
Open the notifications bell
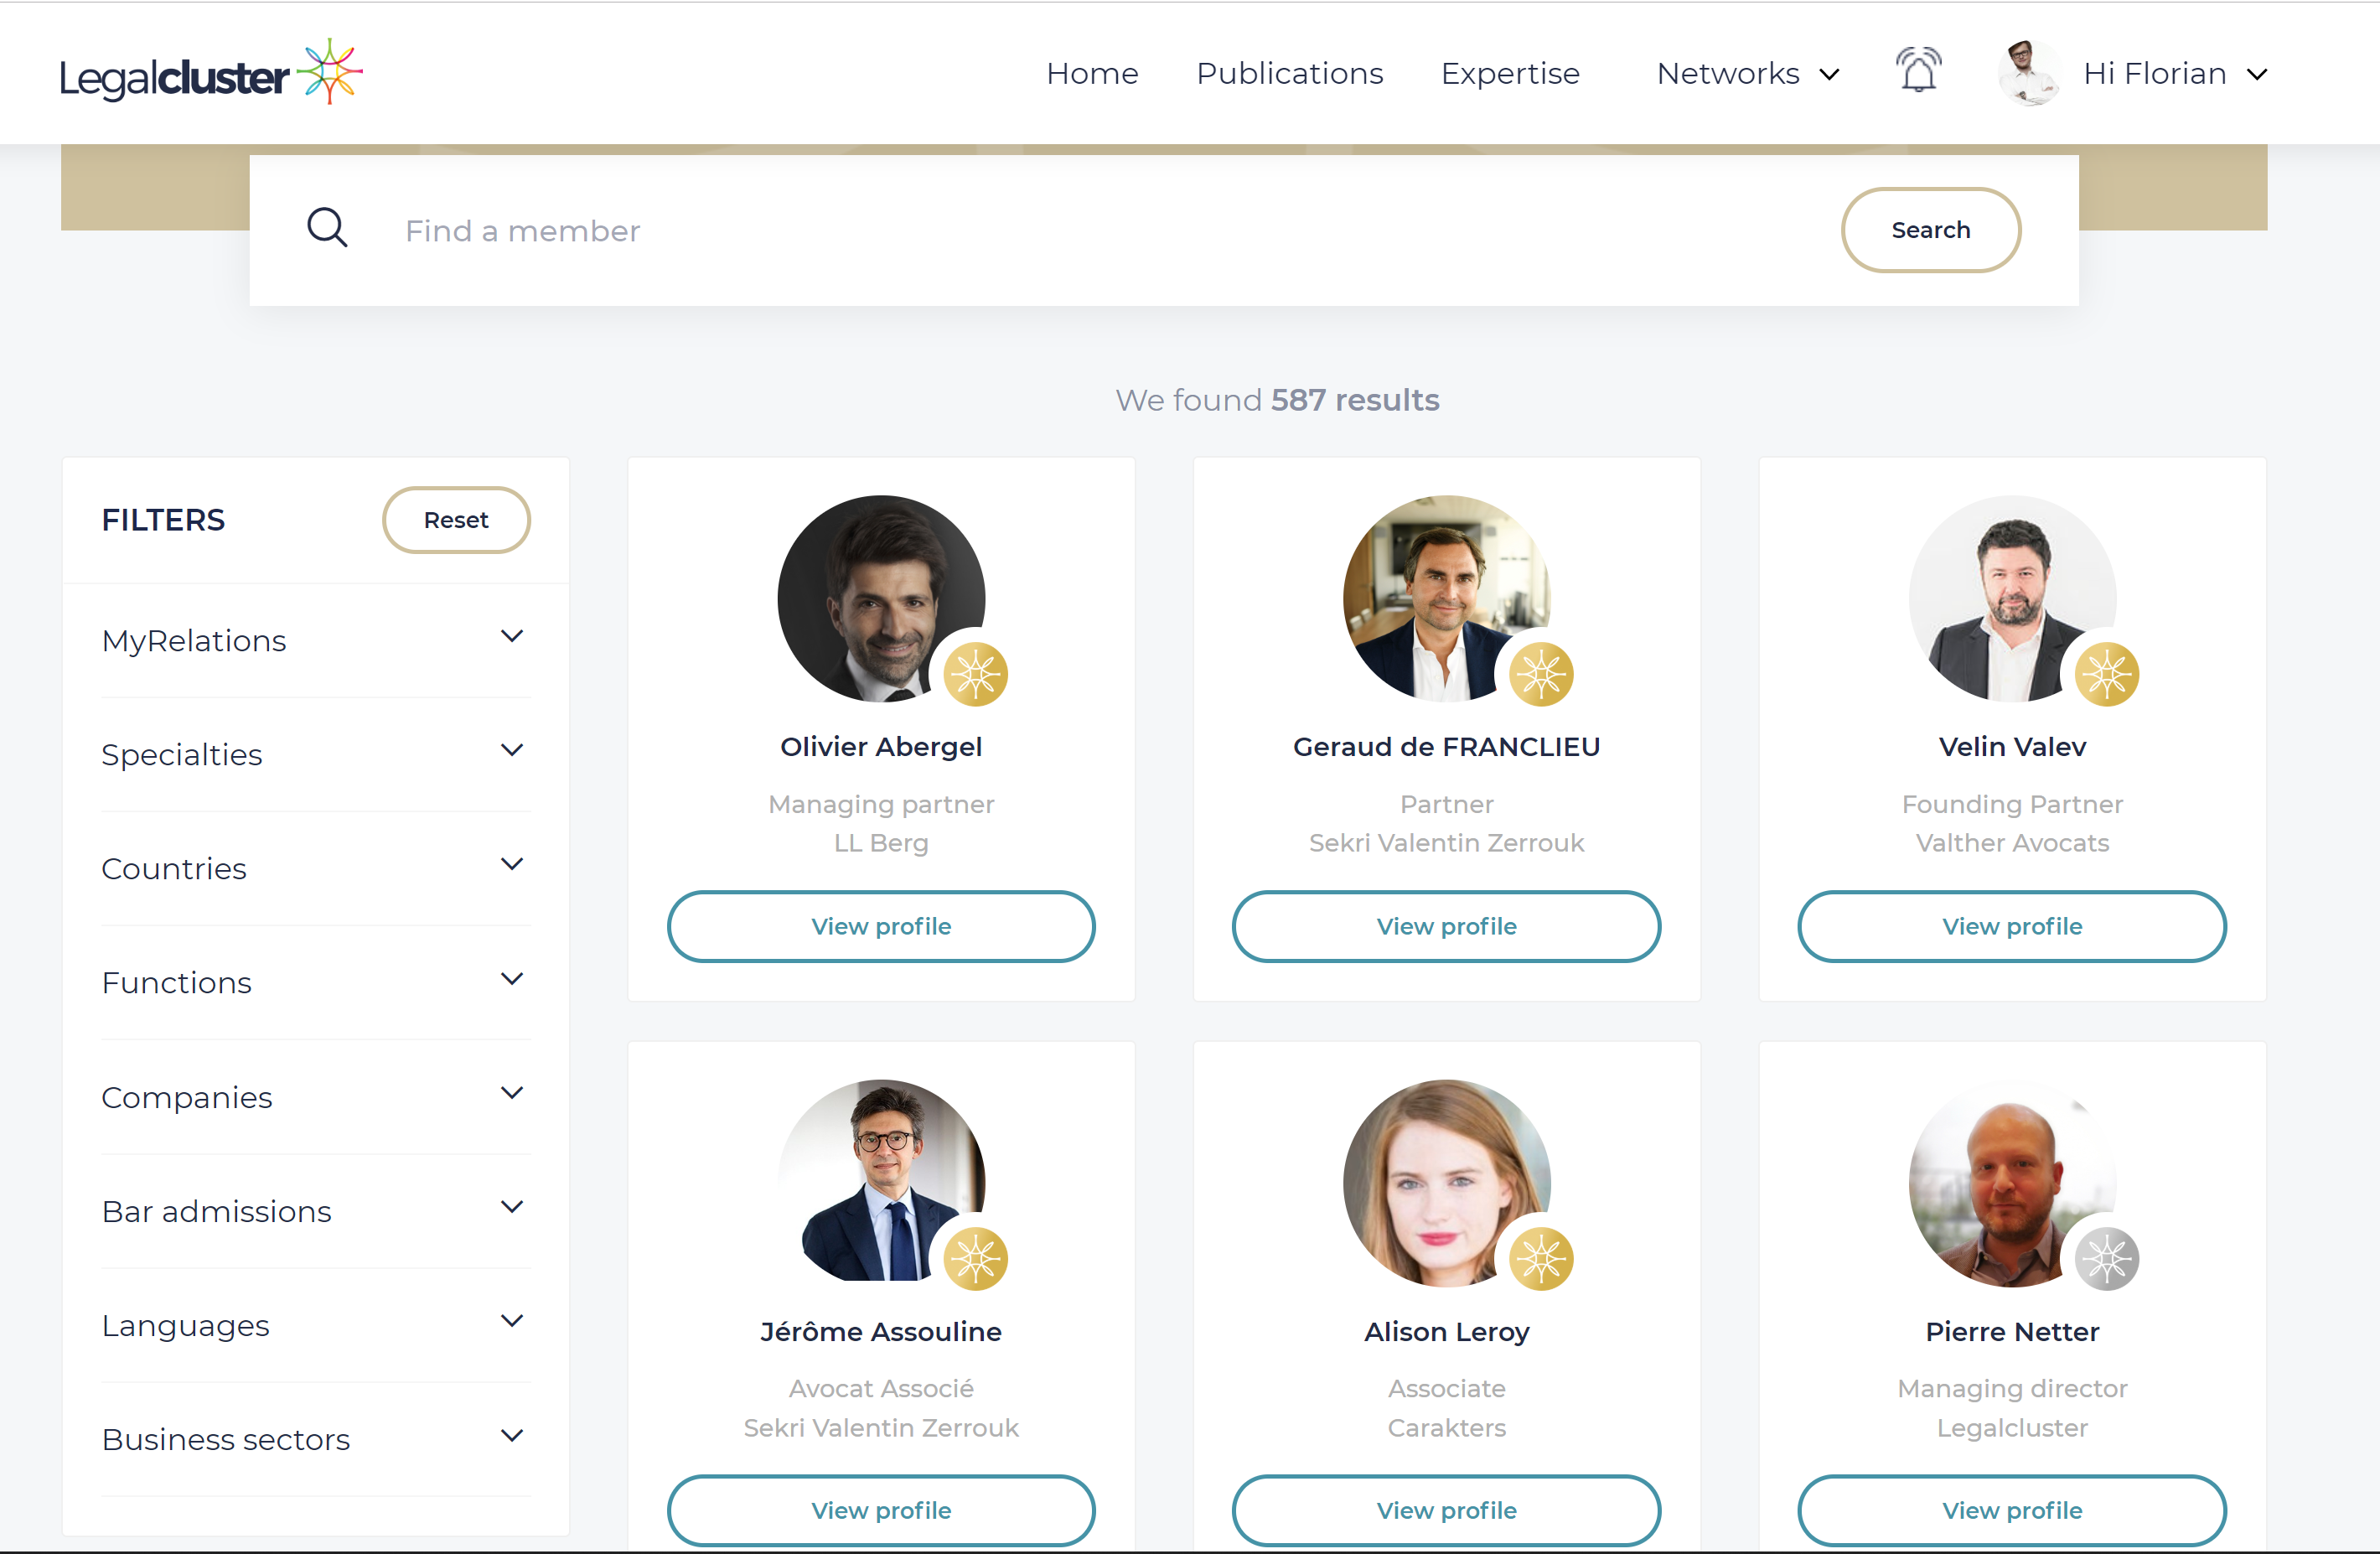point(1918,72)
